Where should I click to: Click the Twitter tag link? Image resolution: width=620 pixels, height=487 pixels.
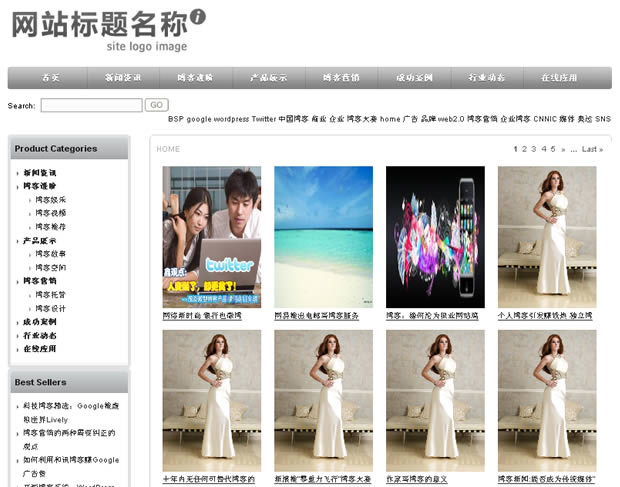pyautogui.click(x=264, y=119)
